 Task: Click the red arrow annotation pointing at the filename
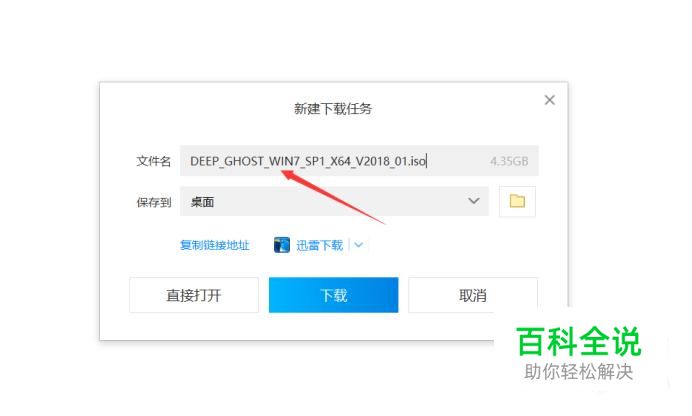pos(333,197)
